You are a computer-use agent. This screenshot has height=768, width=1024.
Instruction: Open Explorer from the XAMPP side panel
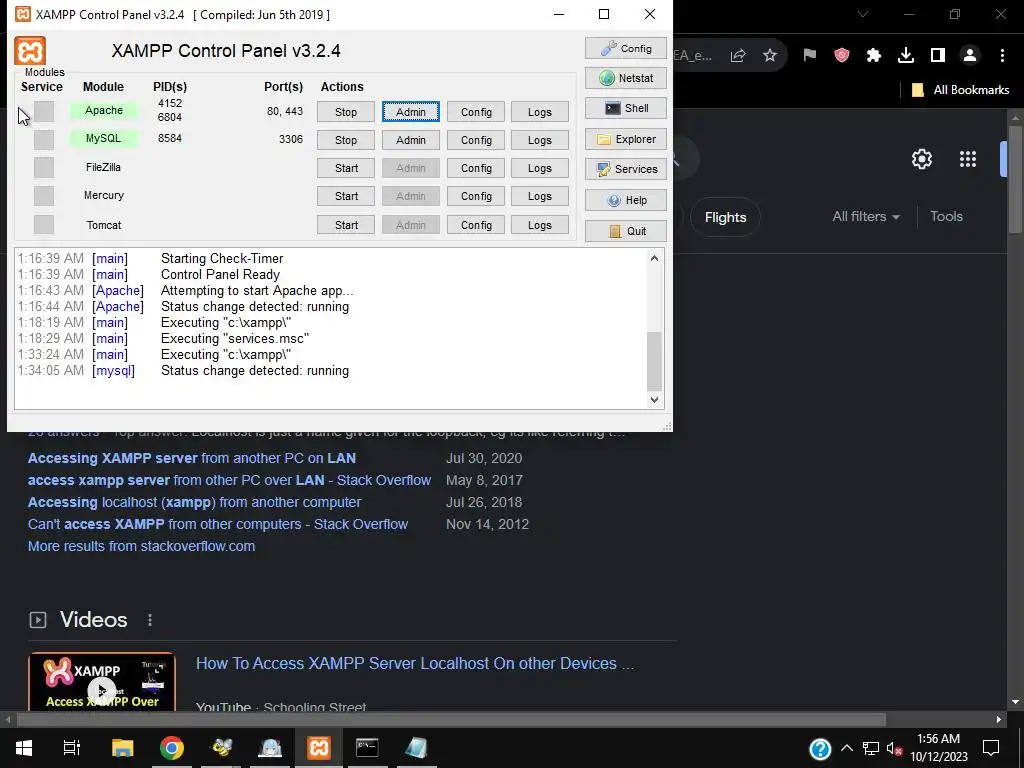pos(626,139)
